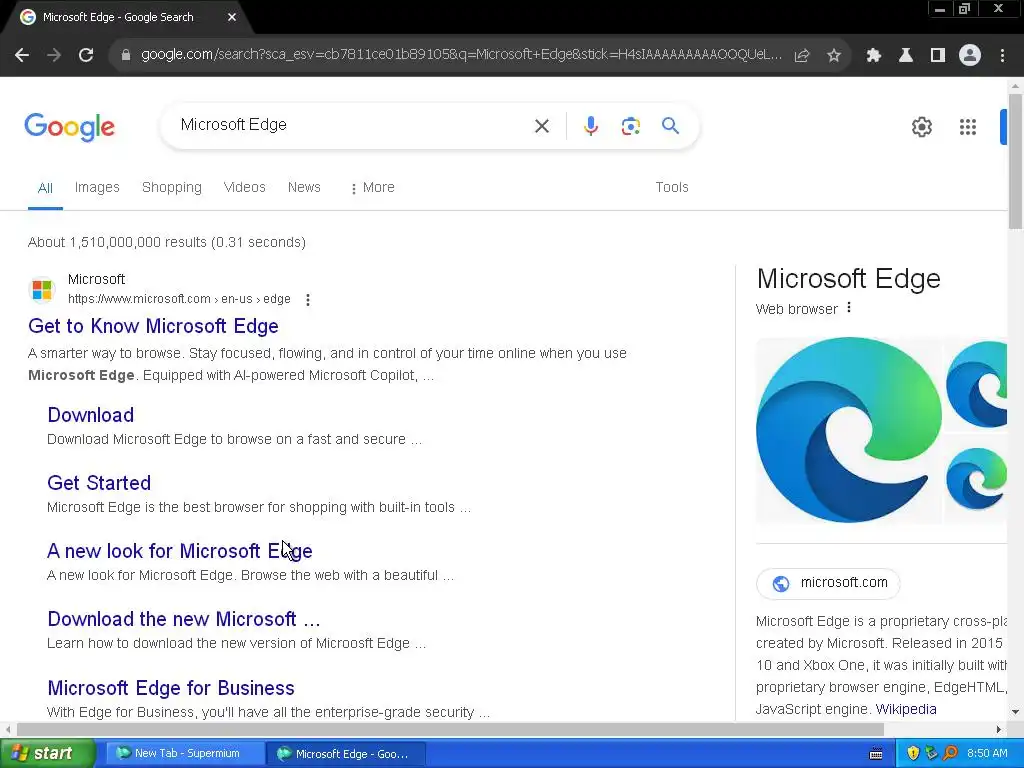Share this page via the share icon
Image resolution: width=1024 pixels, height=768 pixels.
tap(802, 56)
